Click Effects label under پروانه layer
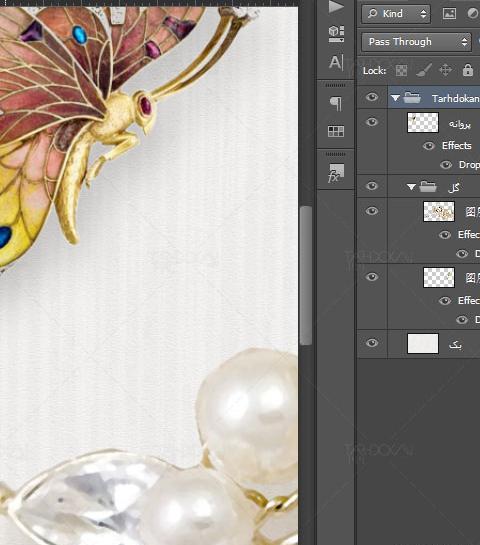Screen dimensions: 480x545 pyautogui.click(x=457, y=146)
